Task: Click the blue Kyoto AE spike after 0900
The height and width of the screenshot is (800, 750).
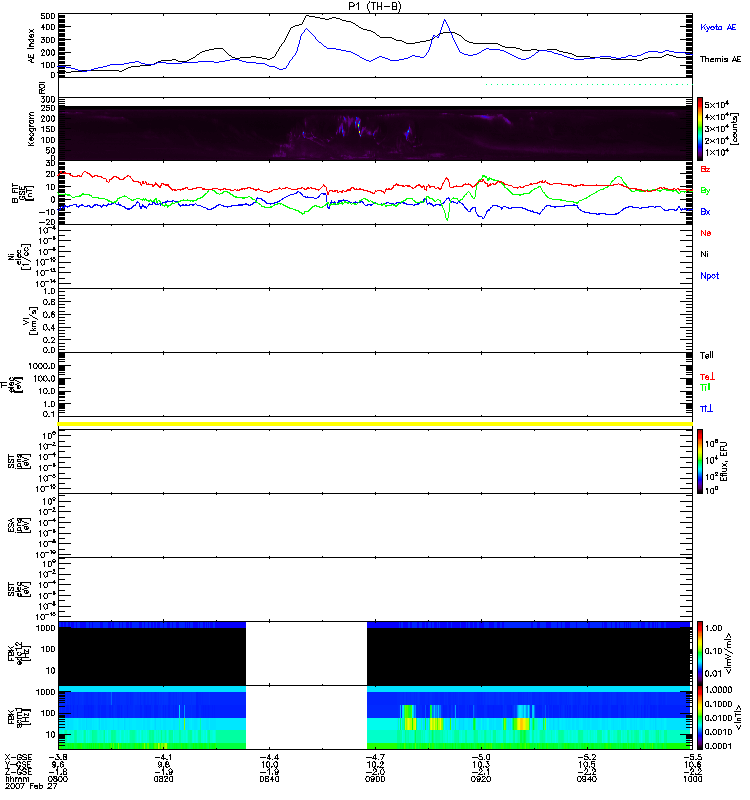Action: coord(445,21)
